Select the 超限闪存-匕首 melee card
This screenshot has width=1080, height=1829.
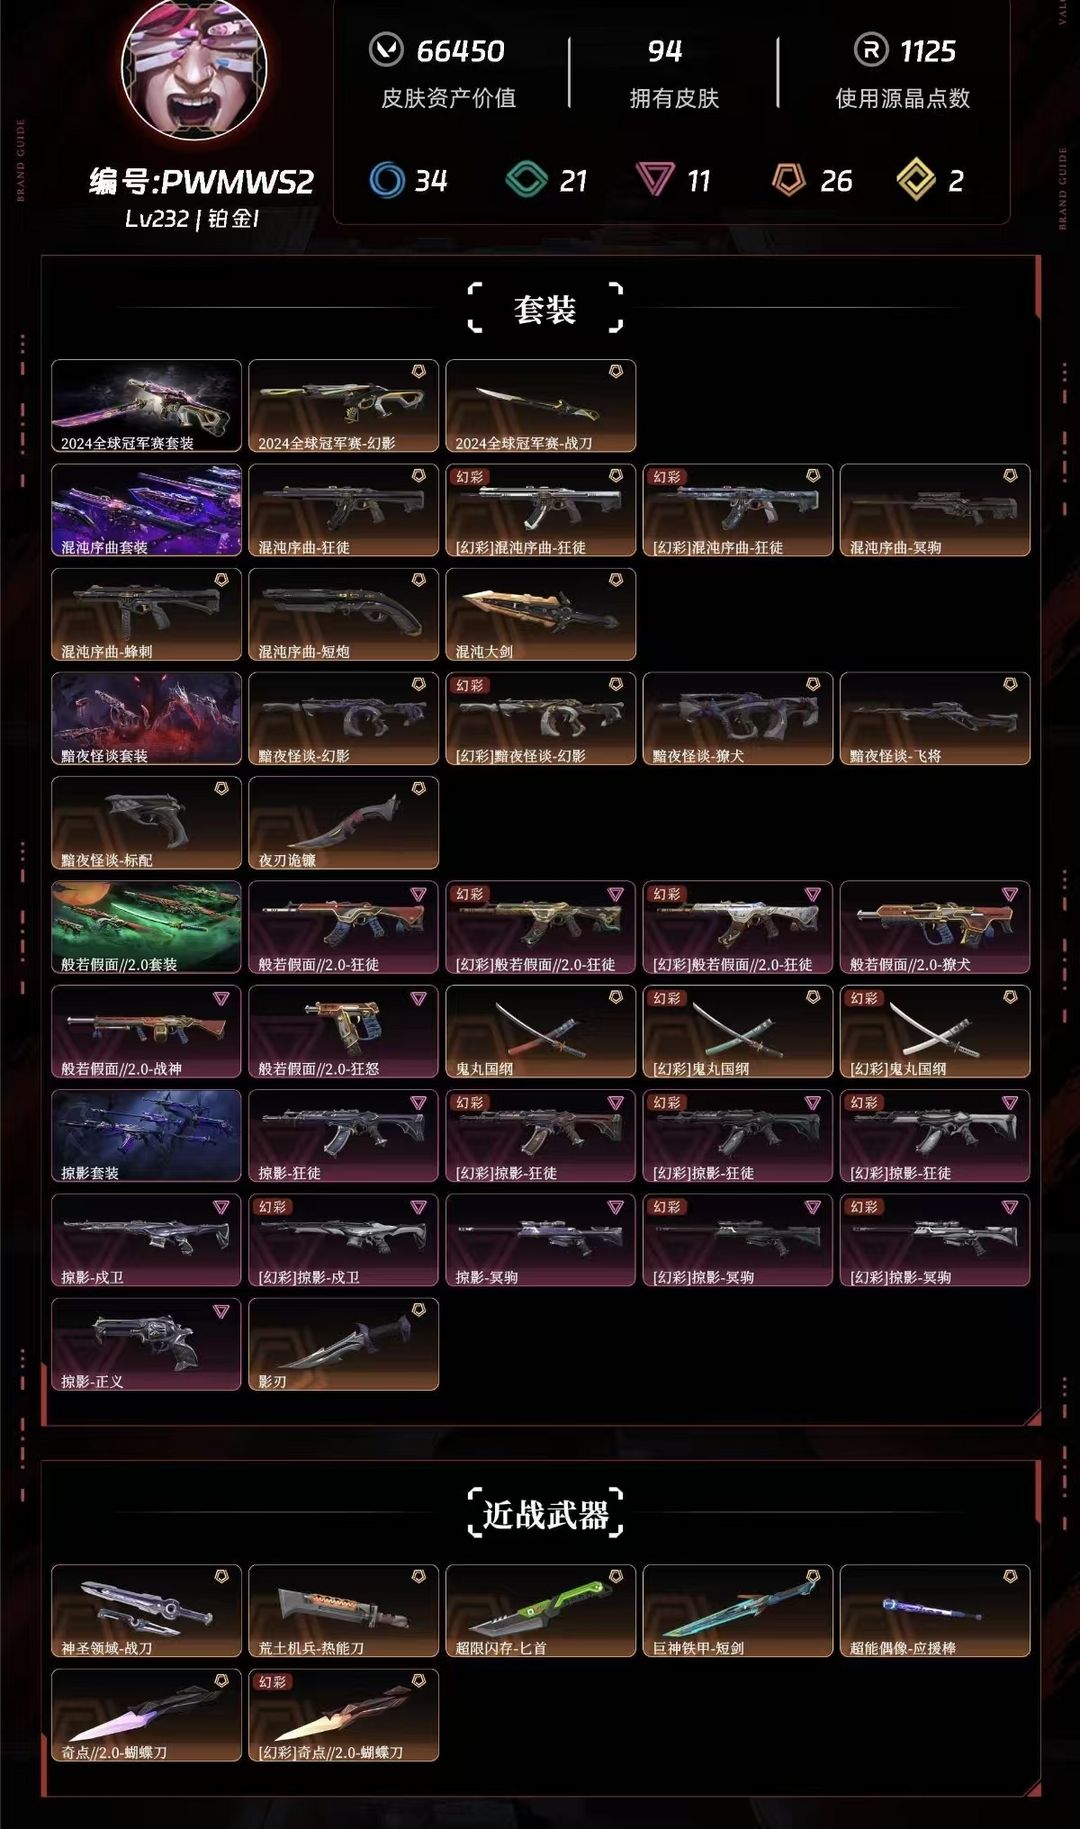[541, 1611]
